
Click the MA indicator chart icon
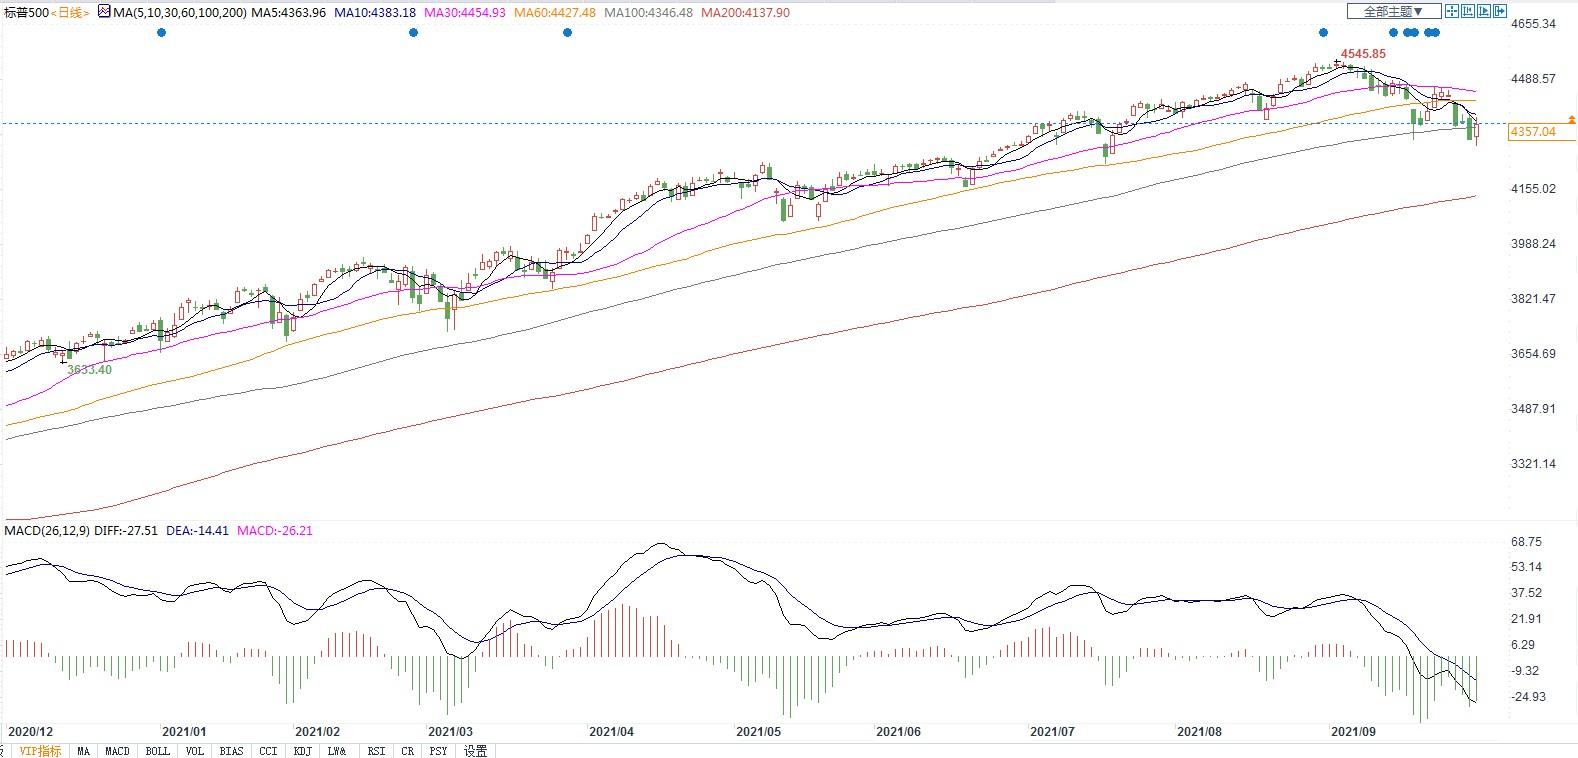[104, 12]
